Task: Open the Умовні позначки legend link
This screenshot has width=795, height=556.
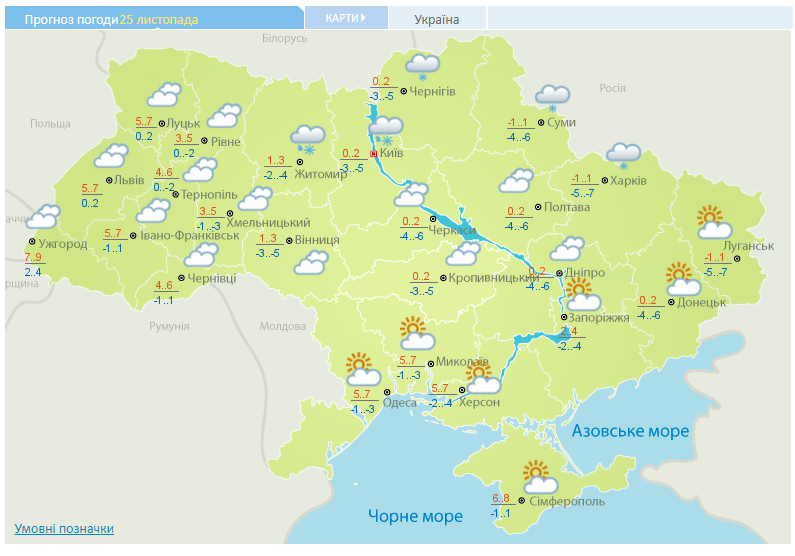Action: [64, 529]
